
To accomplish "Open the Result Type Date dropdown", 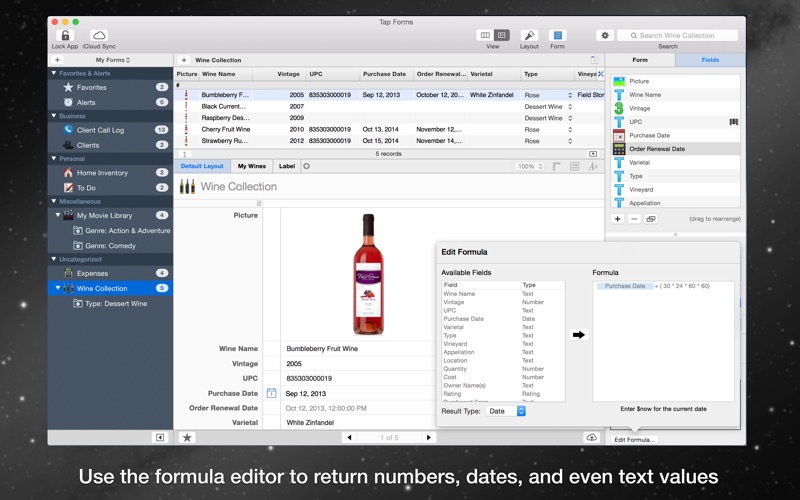I will point(506,411).
